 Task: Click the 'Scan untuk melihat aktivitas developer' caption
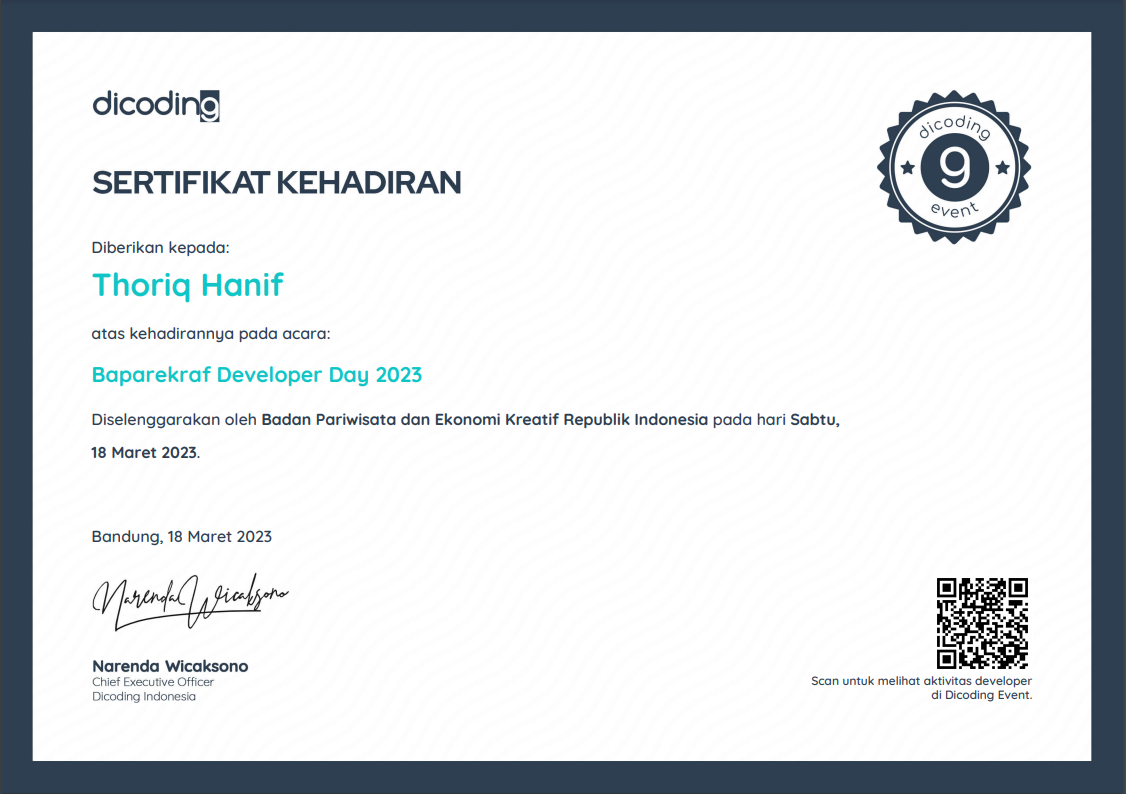point(921,681)
